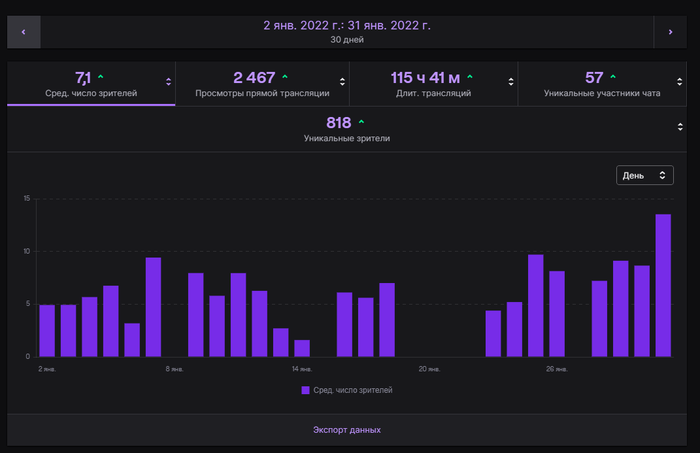Select the Уникальные зрители panel
Viewport: 700px width, 453px height.
click(347, 129)
